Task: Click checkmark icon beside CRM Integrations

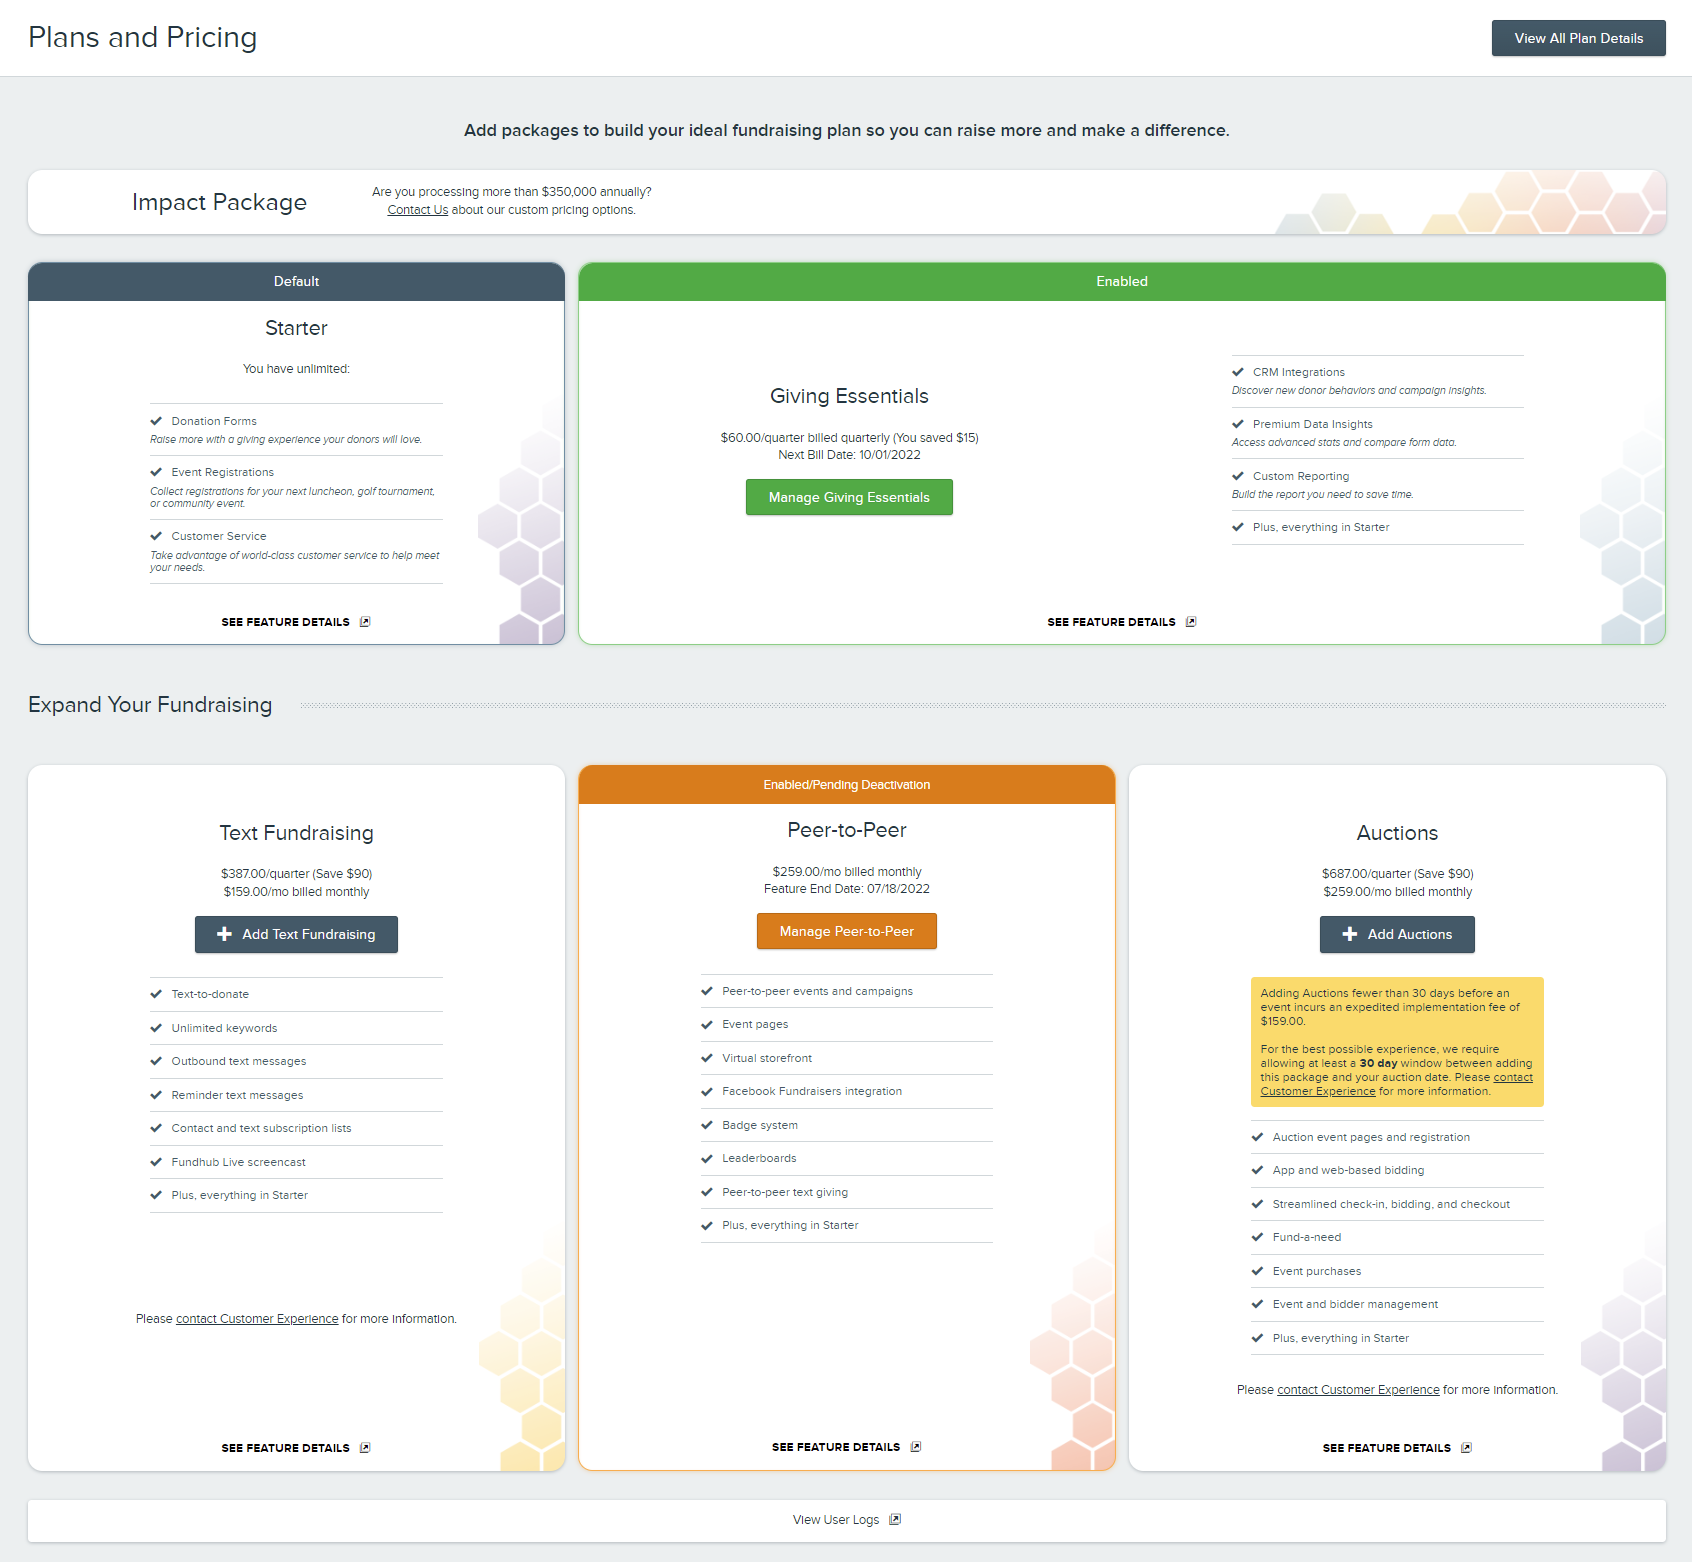Action: tap(1238, 372)
